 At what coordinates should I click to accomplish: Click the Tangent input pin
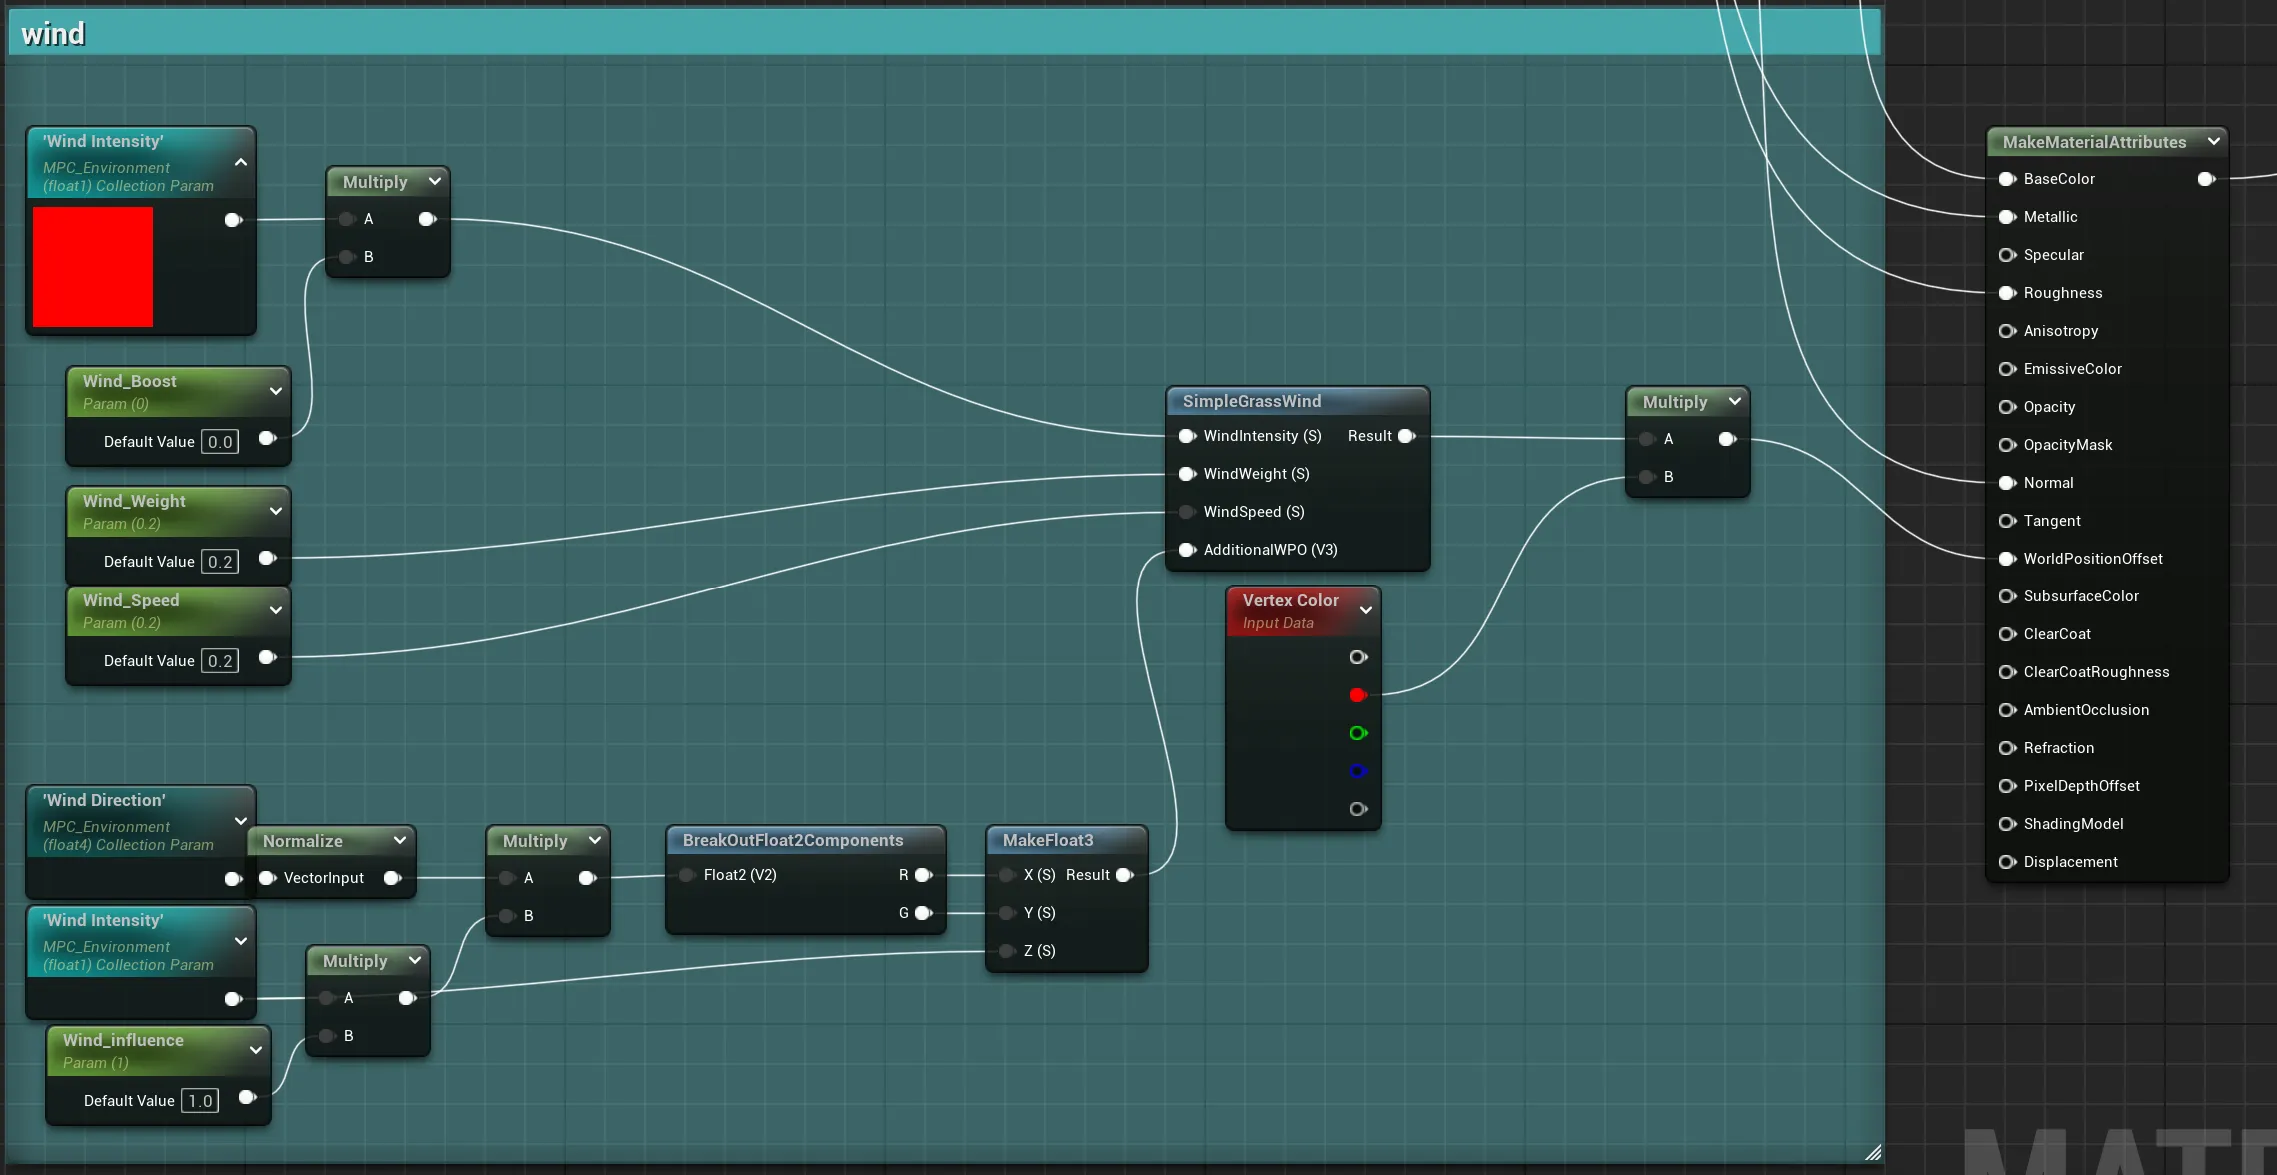point(2007,521)
